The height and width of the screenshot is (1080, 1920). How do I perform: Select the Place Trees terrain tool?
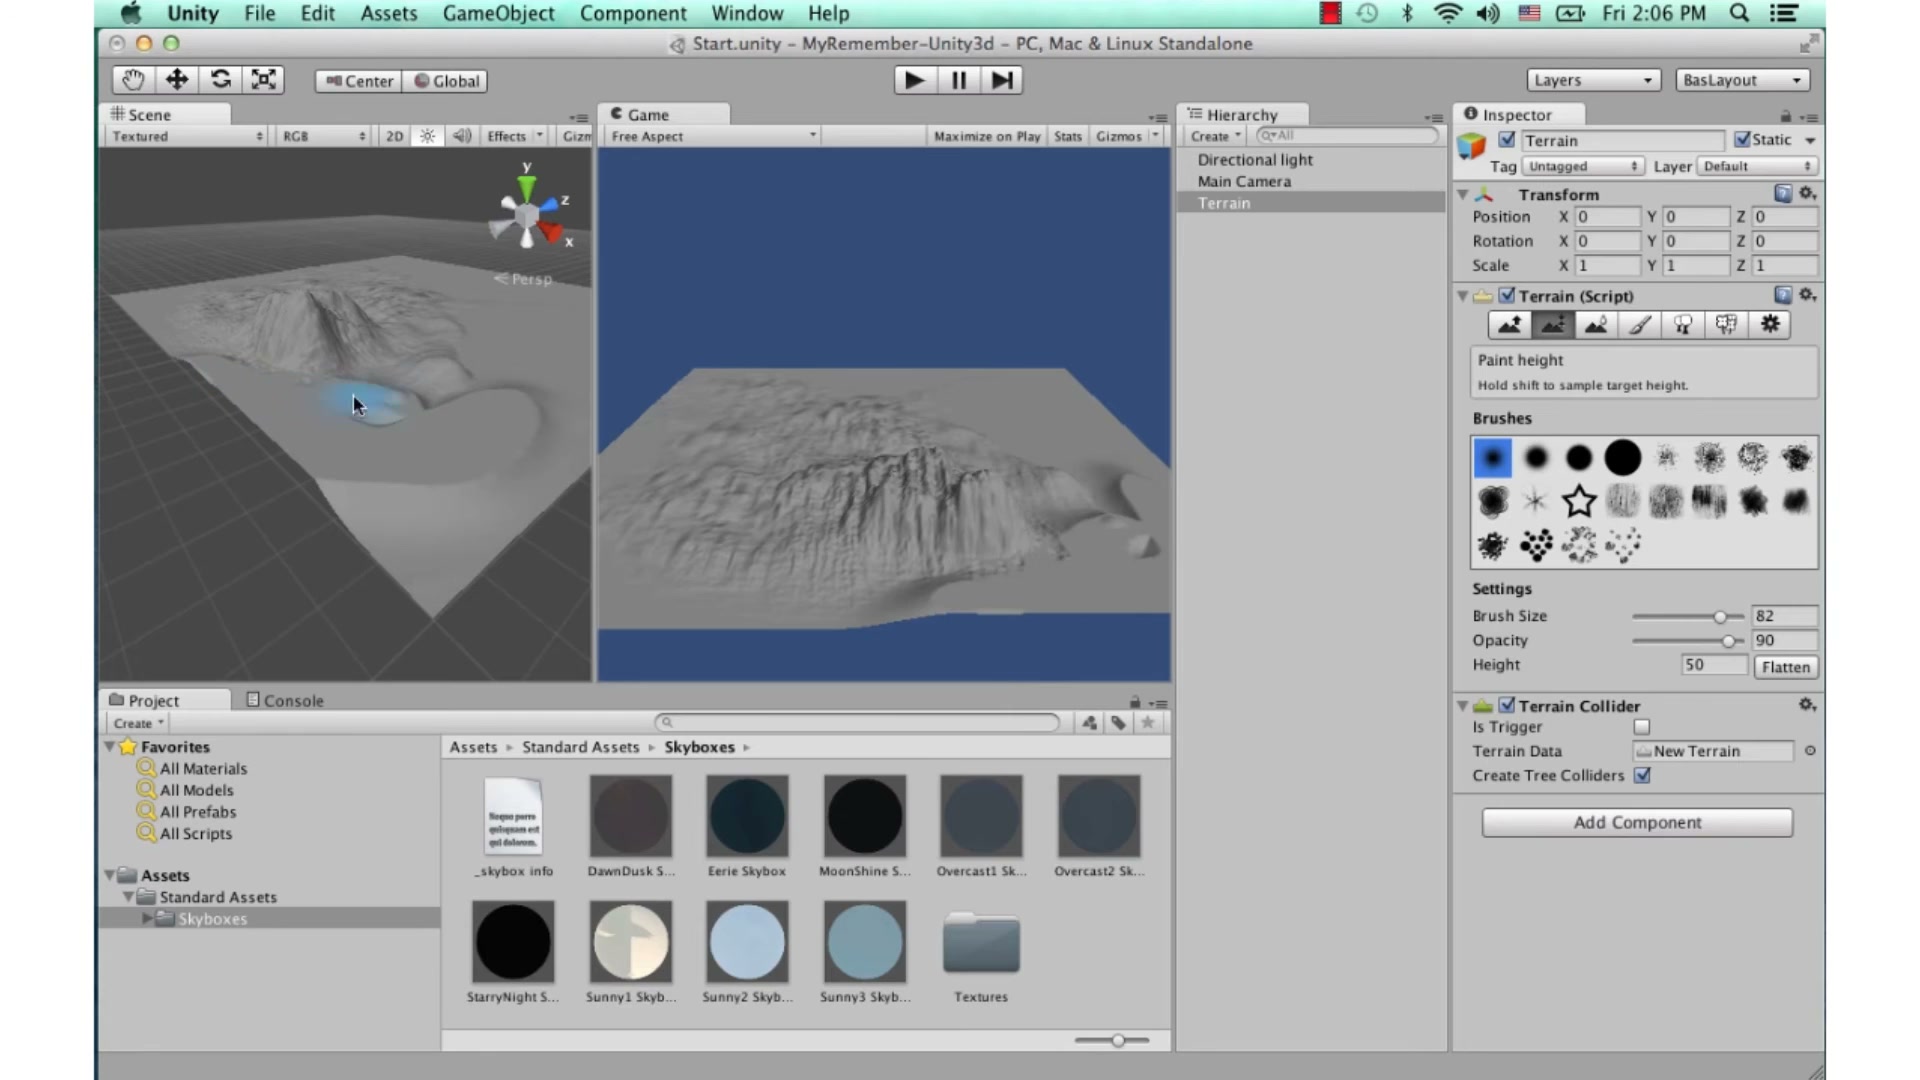(x=1683, y=325)
